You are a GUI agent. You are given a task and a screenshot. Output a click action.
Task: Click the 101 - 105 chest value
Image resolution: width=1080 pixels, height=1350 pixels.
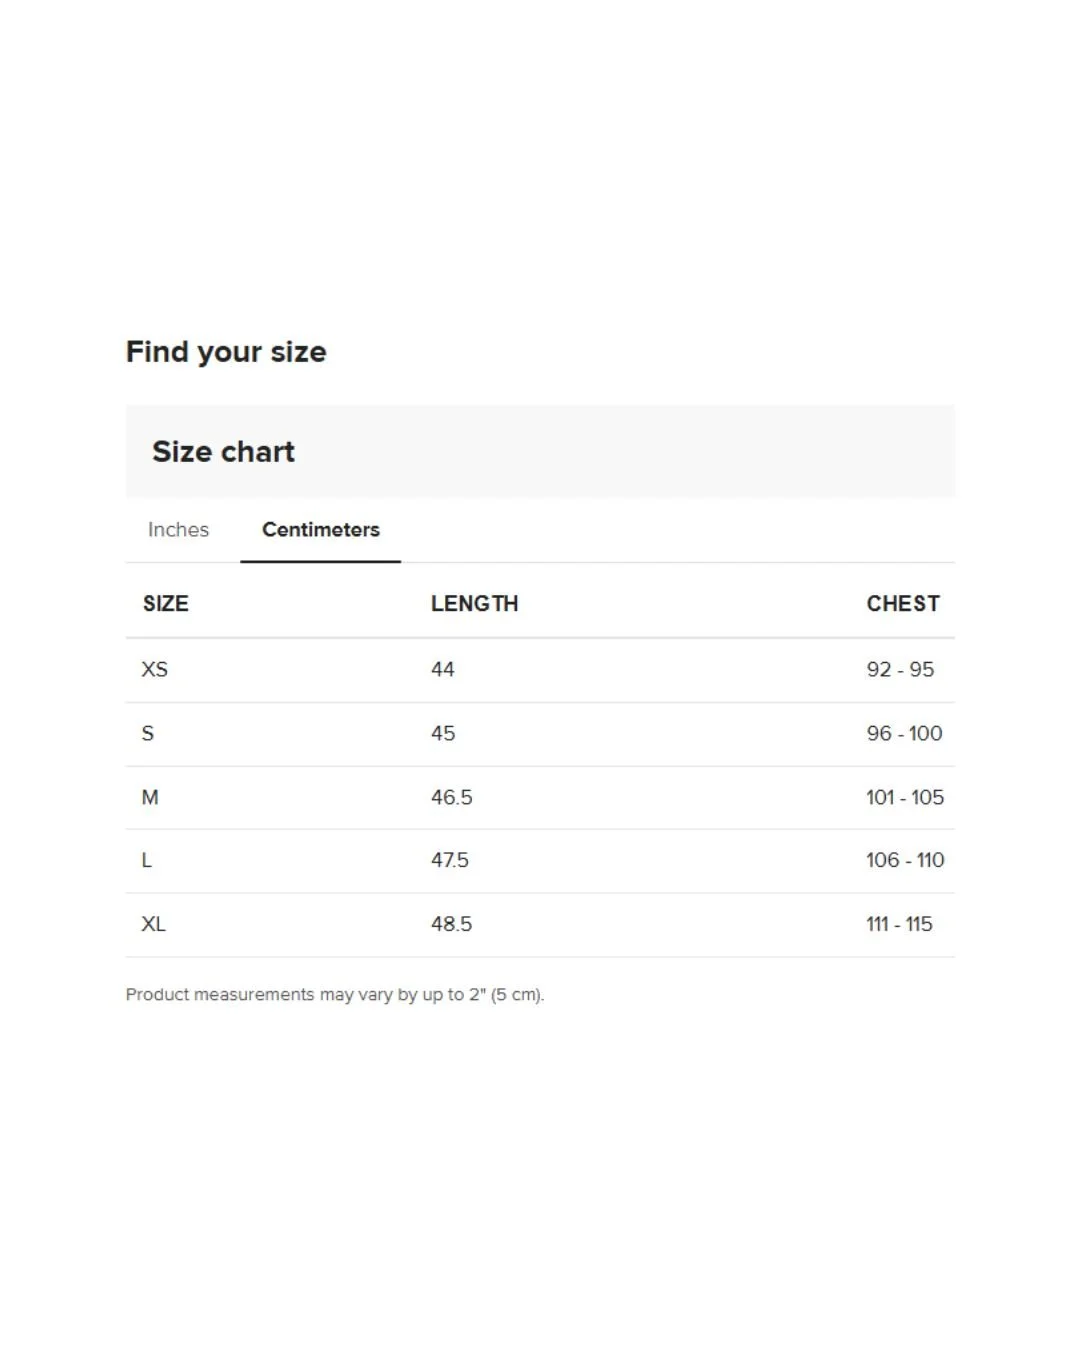click(905, 798)
